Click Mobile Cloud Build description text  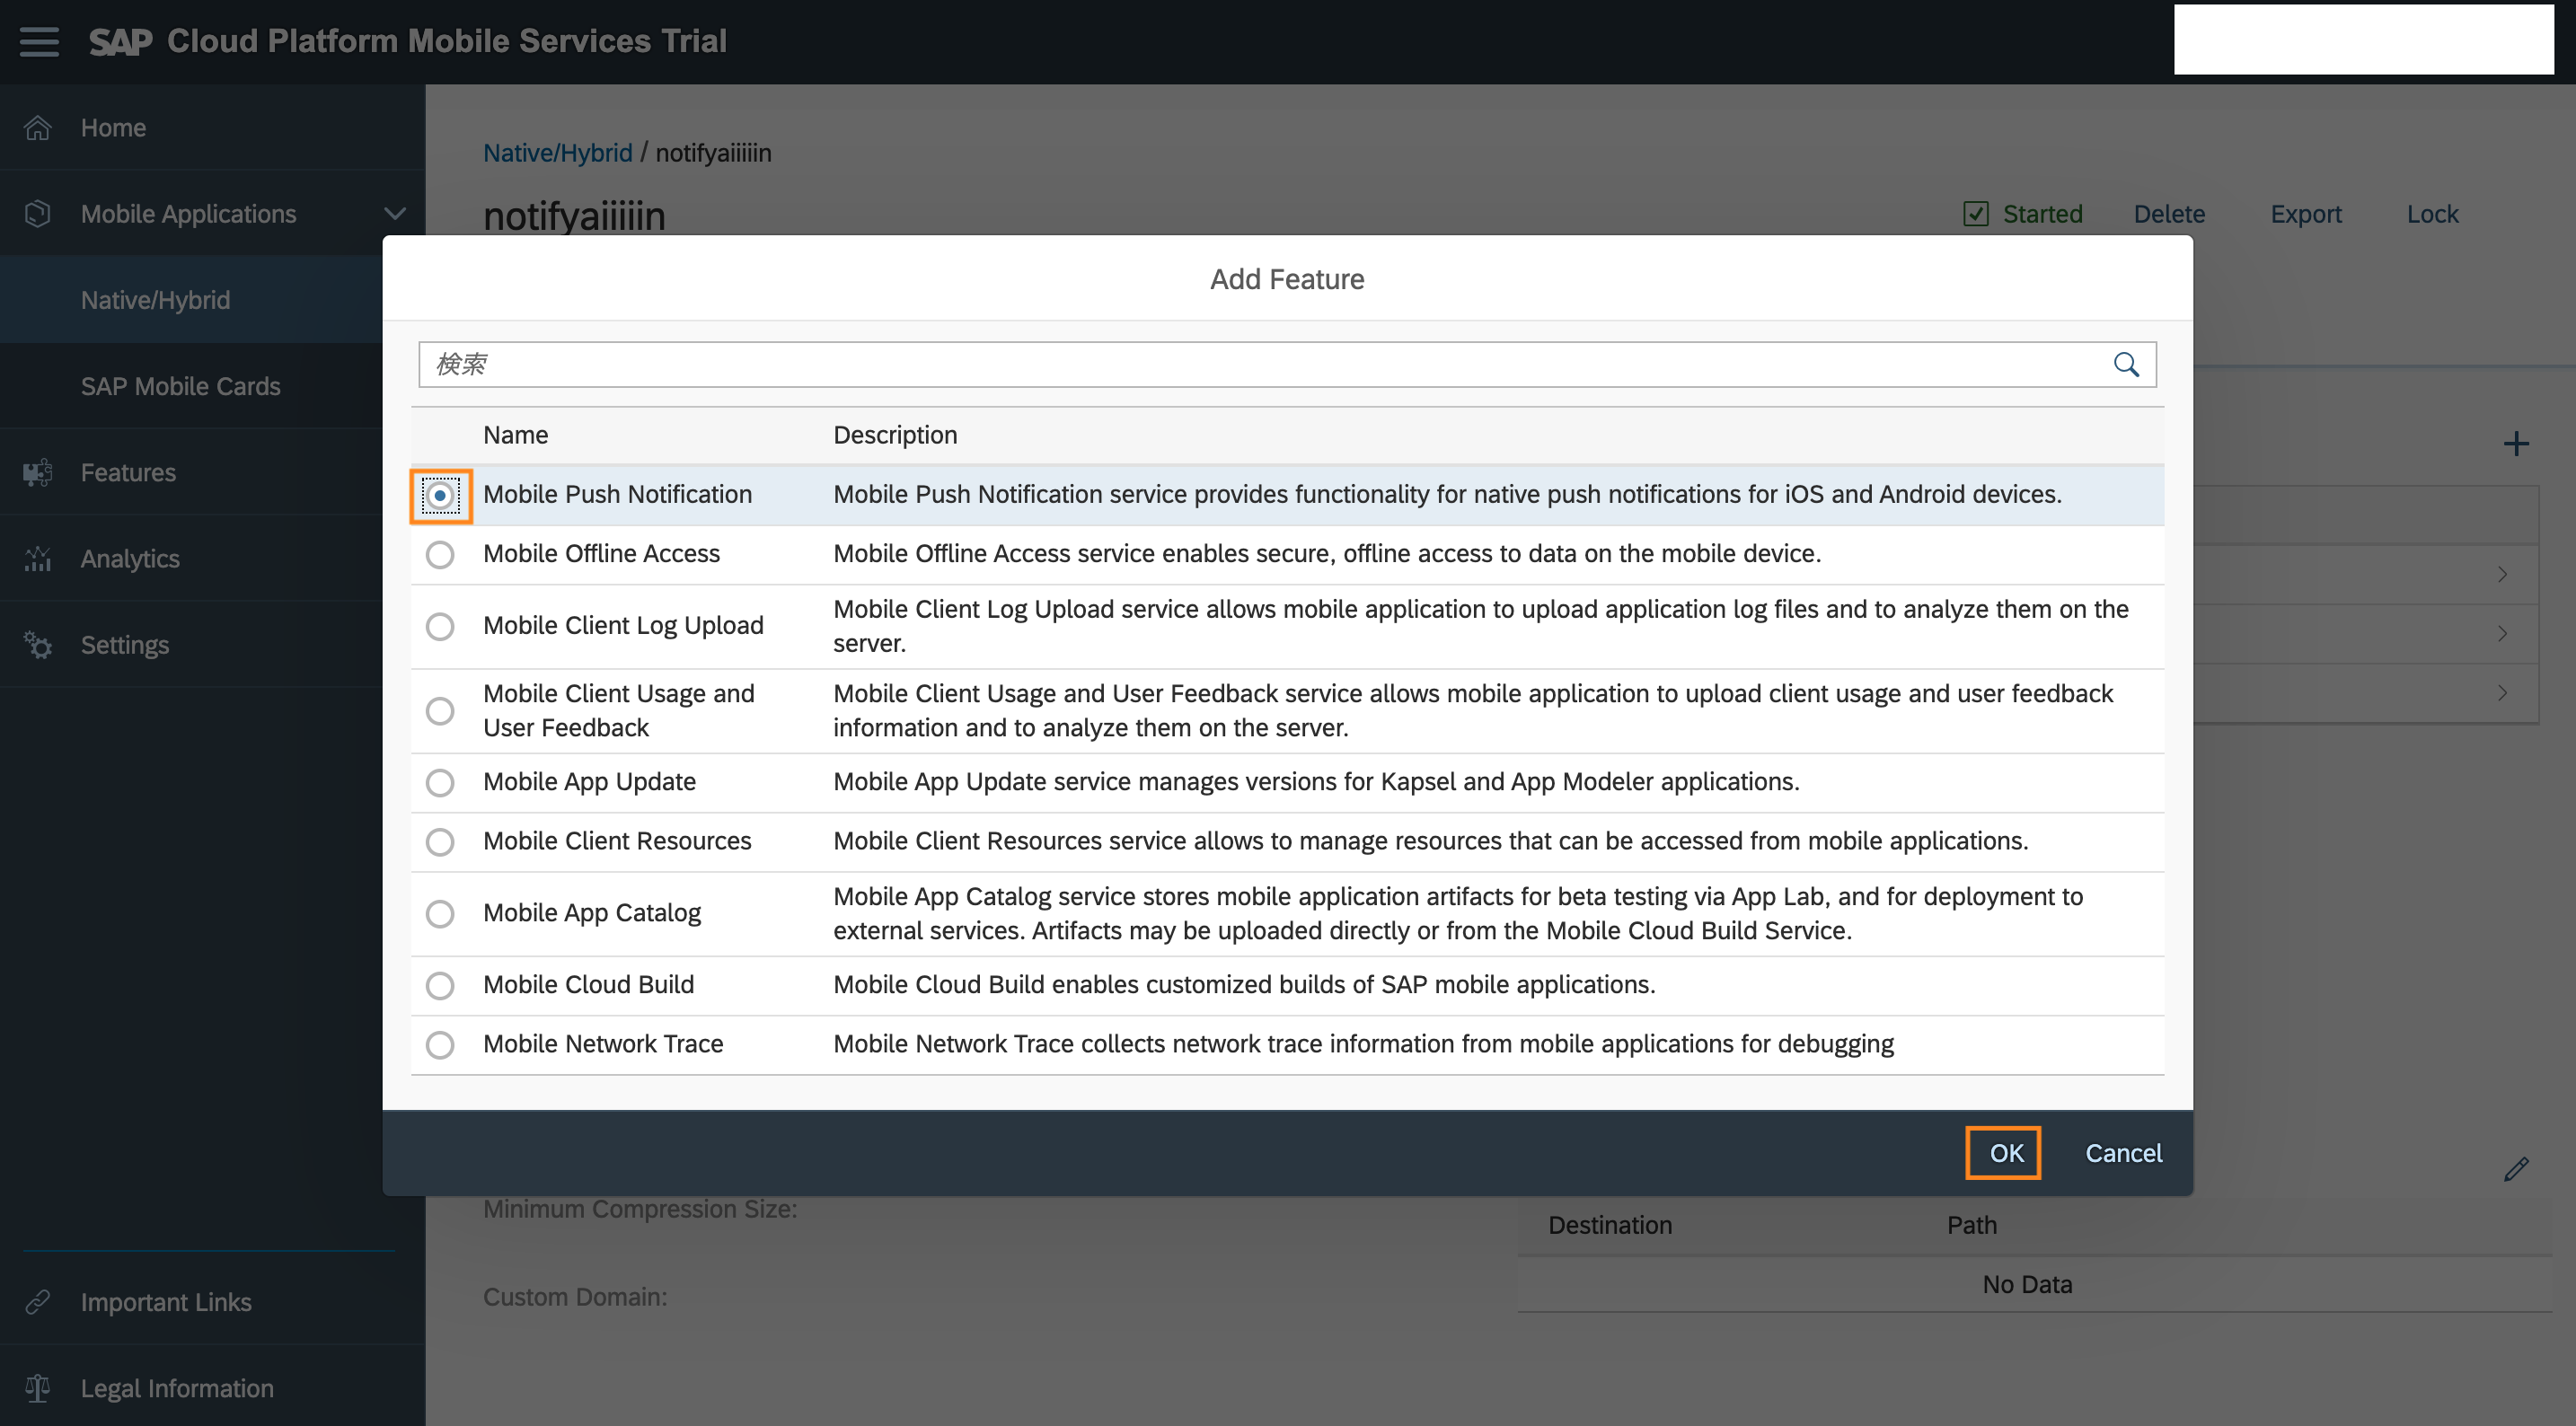tap(1244, 985)
